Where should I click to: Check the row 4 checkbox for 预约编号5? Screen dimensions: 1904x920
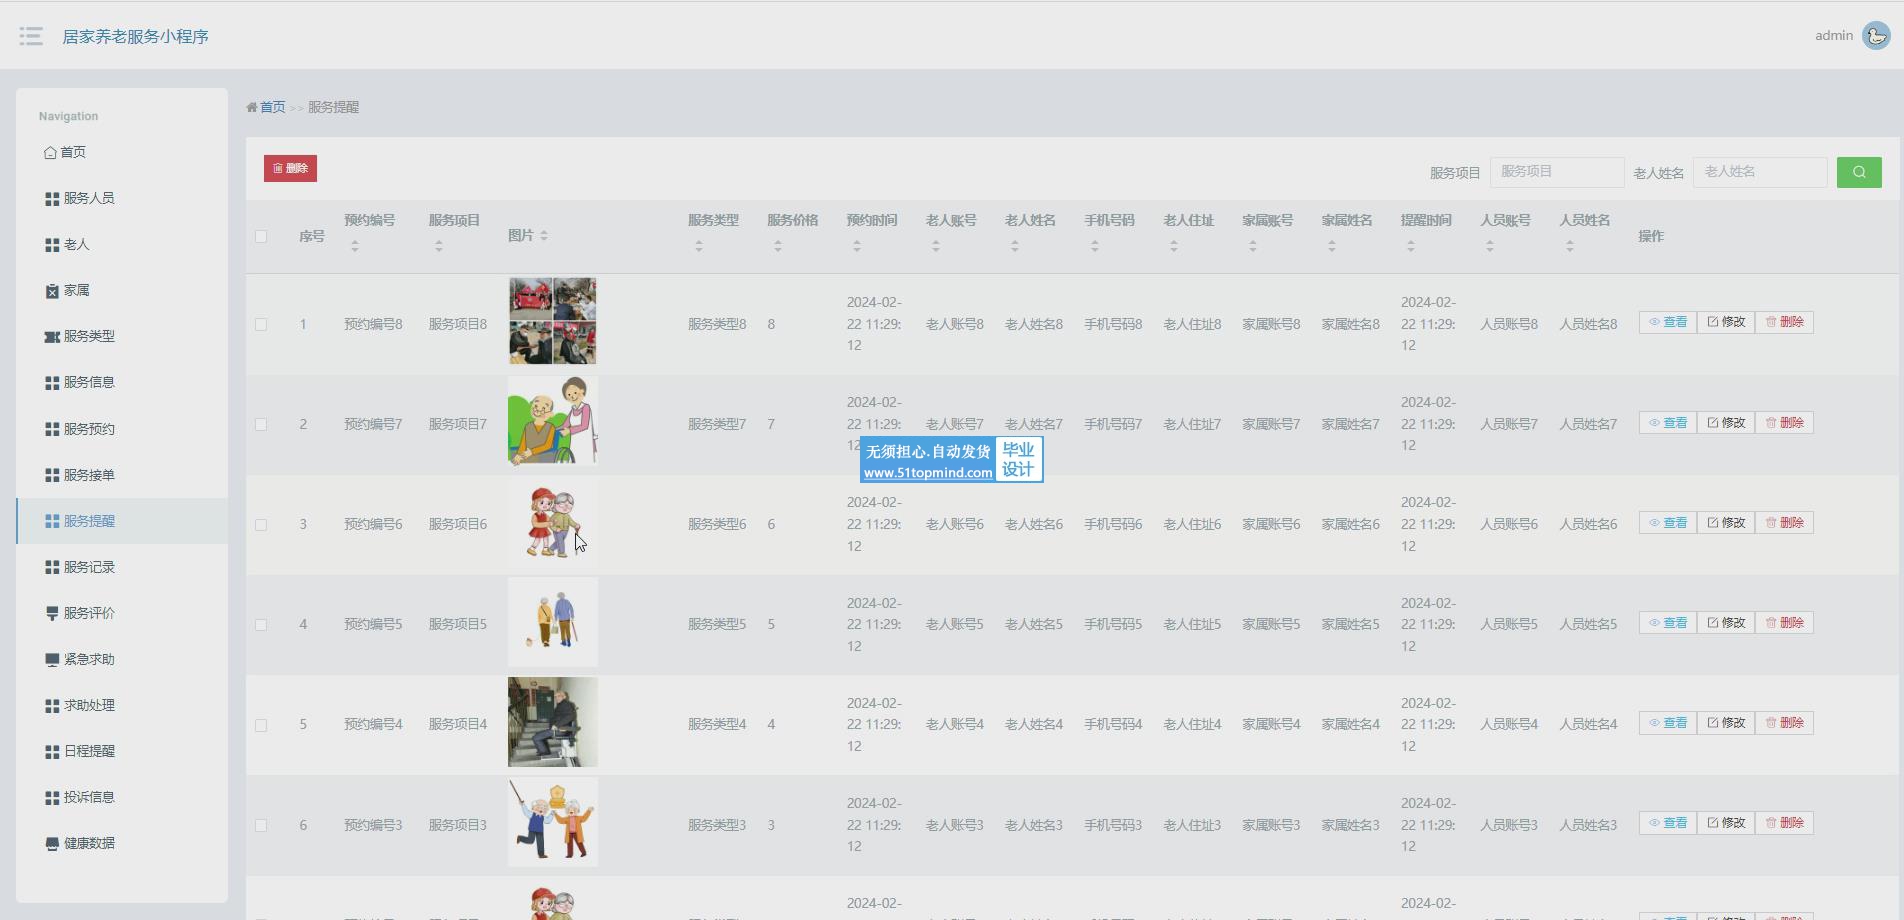261,625
